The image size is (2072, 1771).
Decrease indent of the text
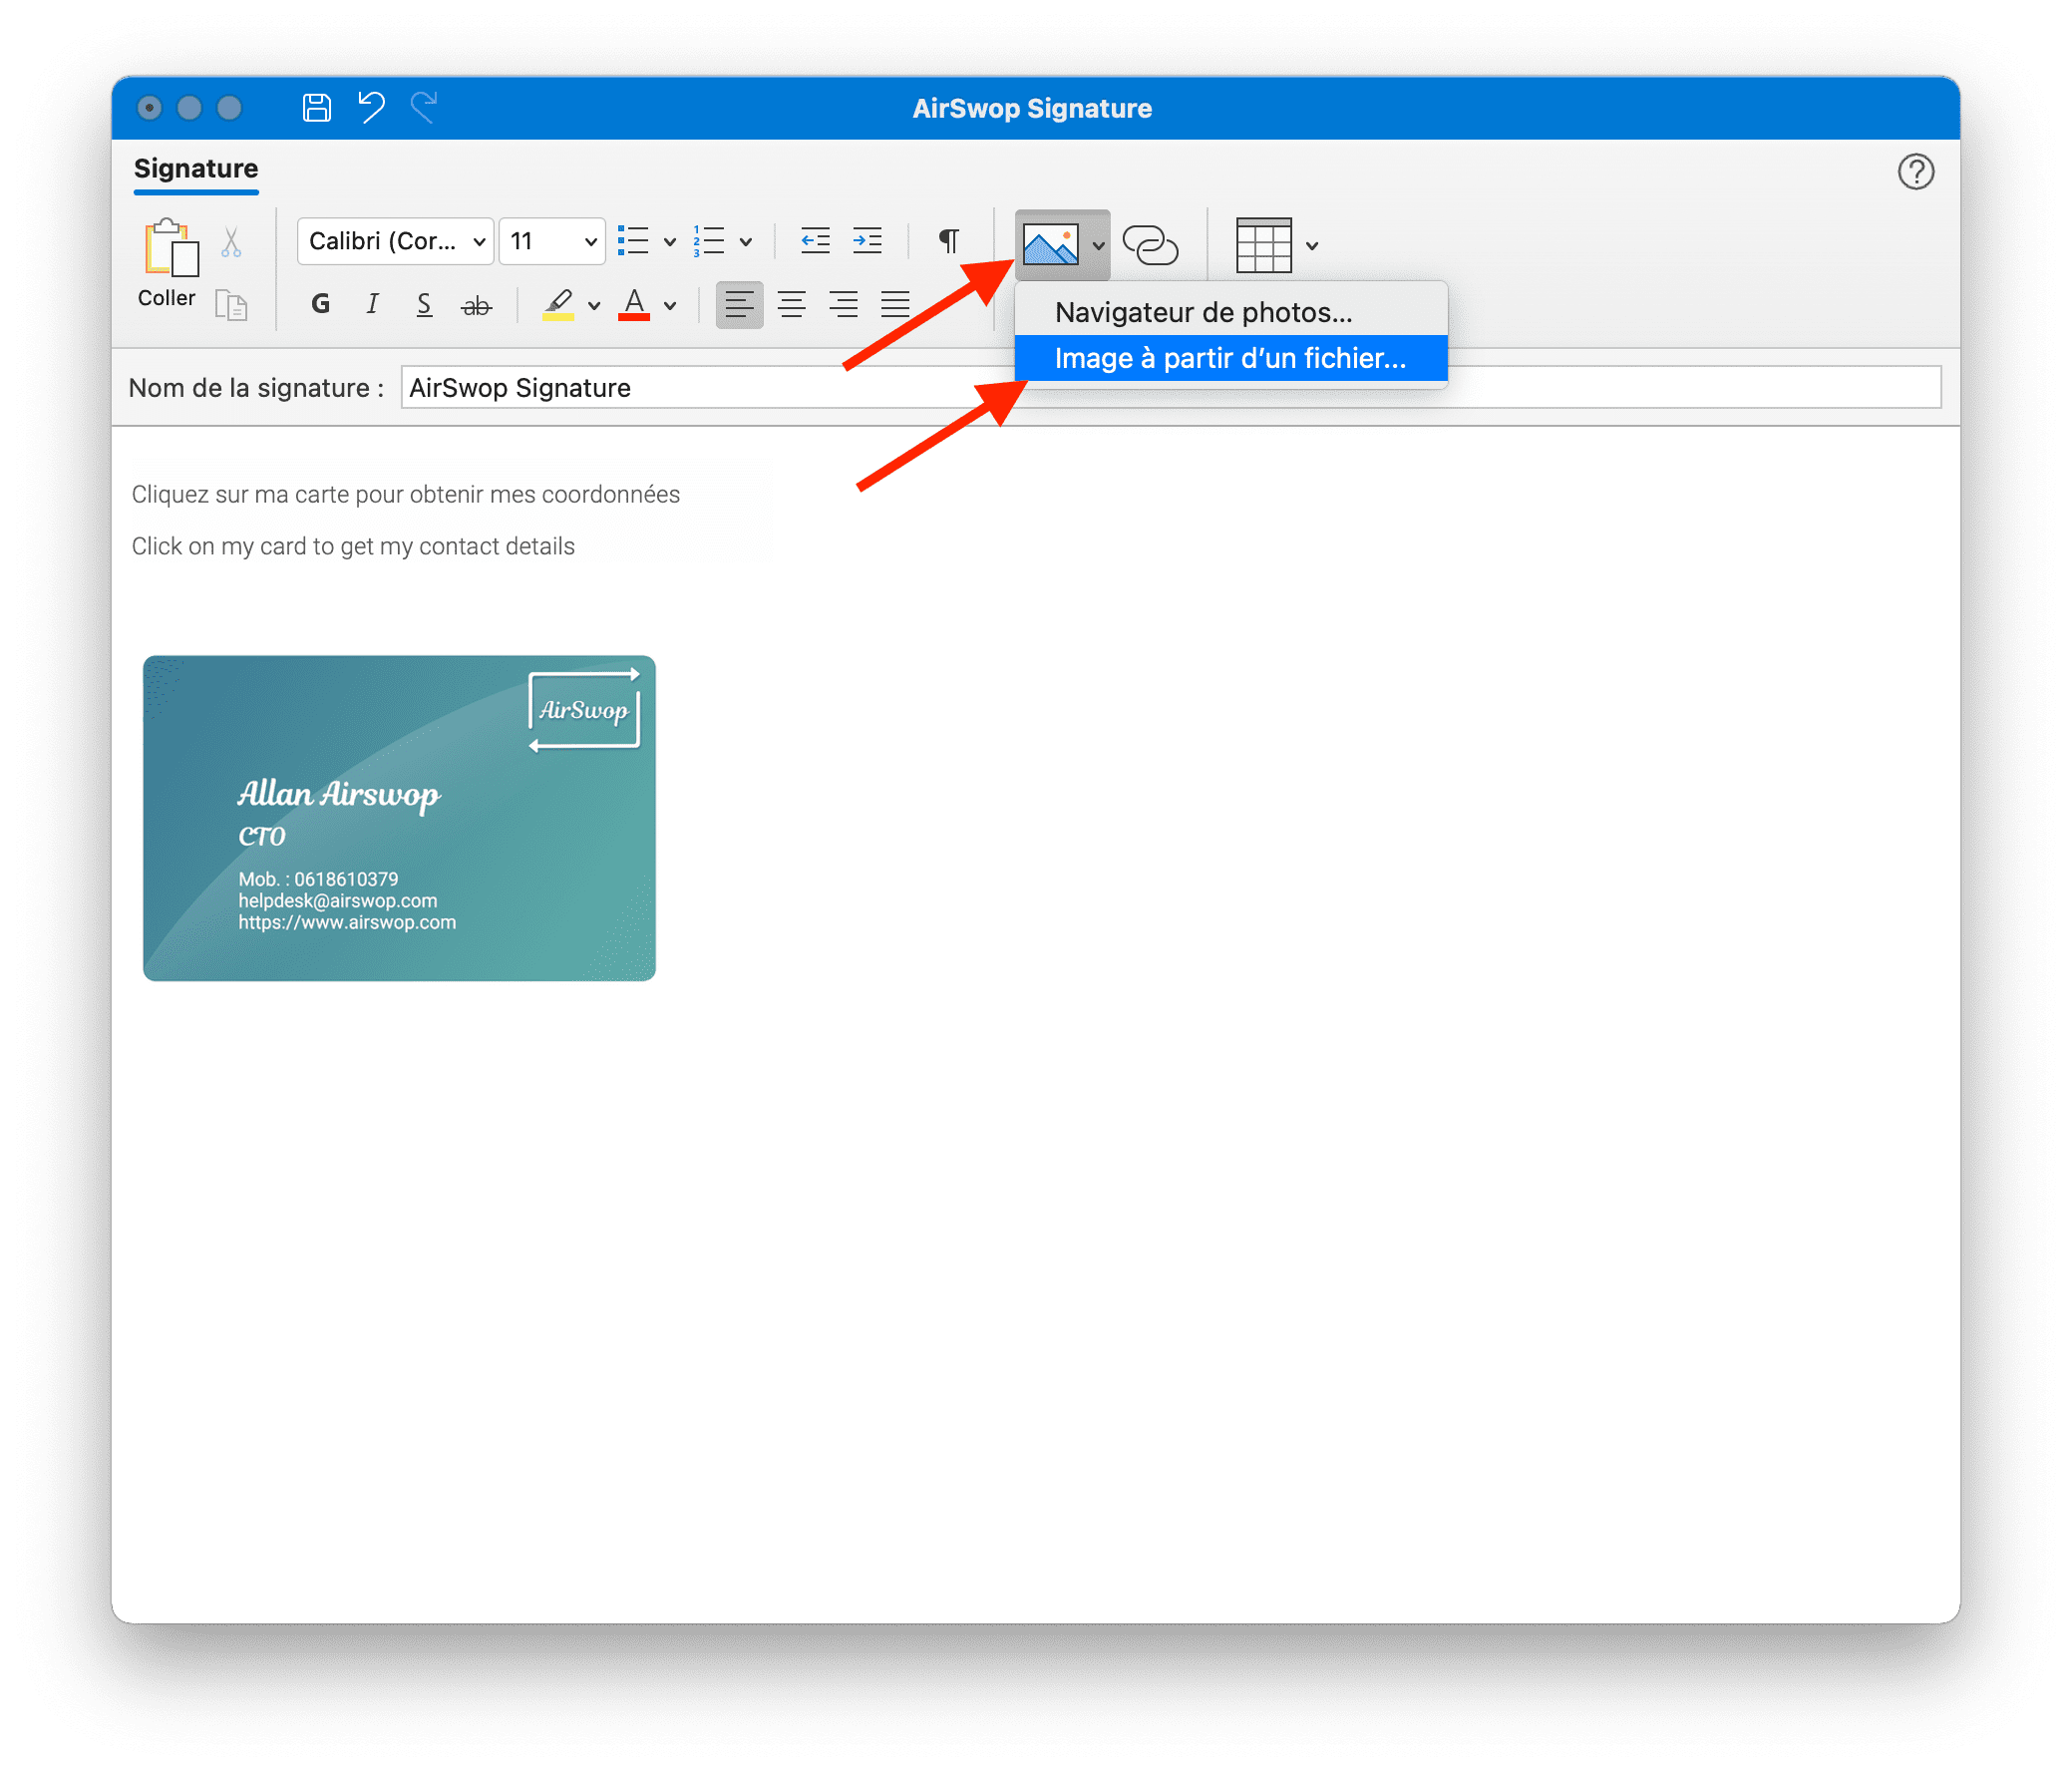pyautogui.click(x=815, y=241)
